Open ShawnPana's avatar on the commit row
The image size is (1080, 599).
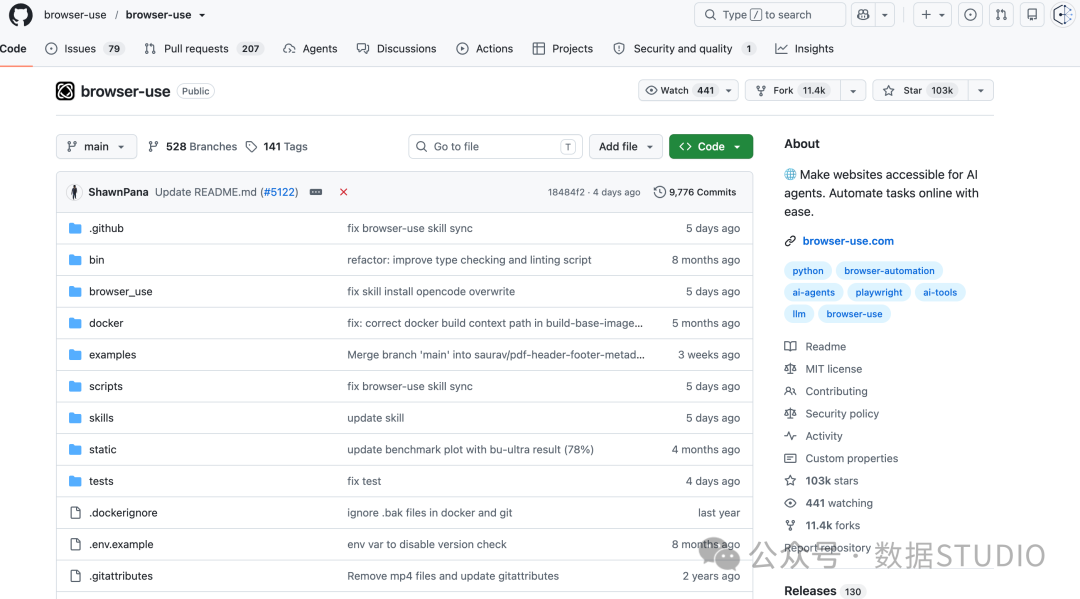point(74,192)
